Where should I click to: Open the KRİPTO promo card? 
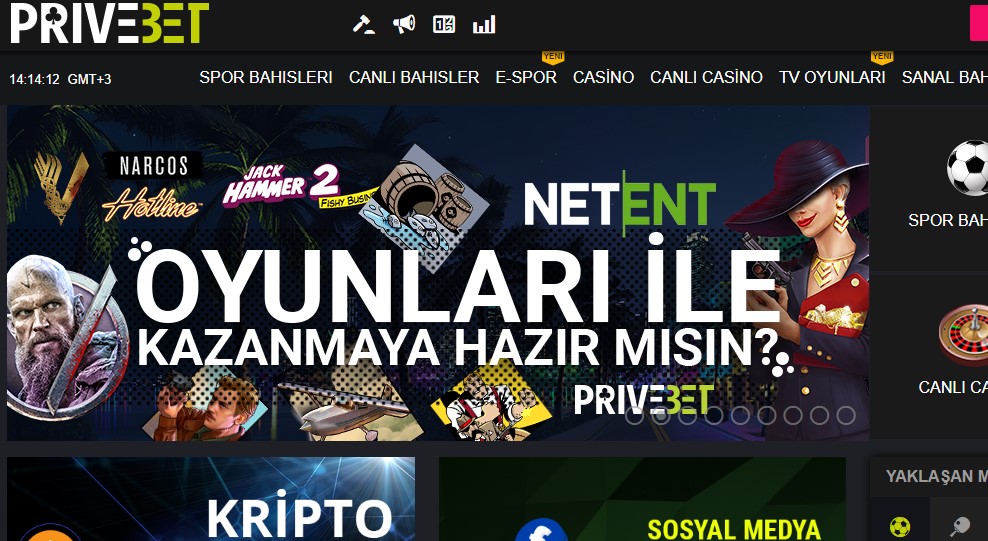coord(211,499)
